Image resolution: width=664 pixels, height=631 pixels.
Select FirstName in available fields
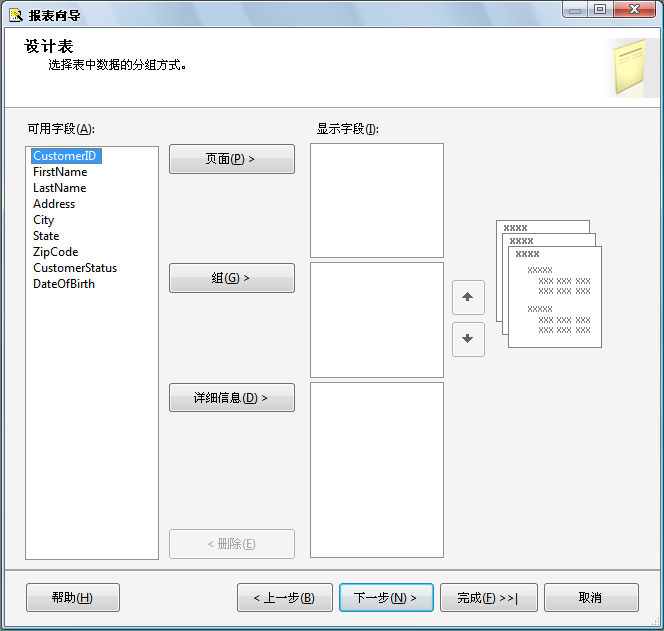[60, 172]
